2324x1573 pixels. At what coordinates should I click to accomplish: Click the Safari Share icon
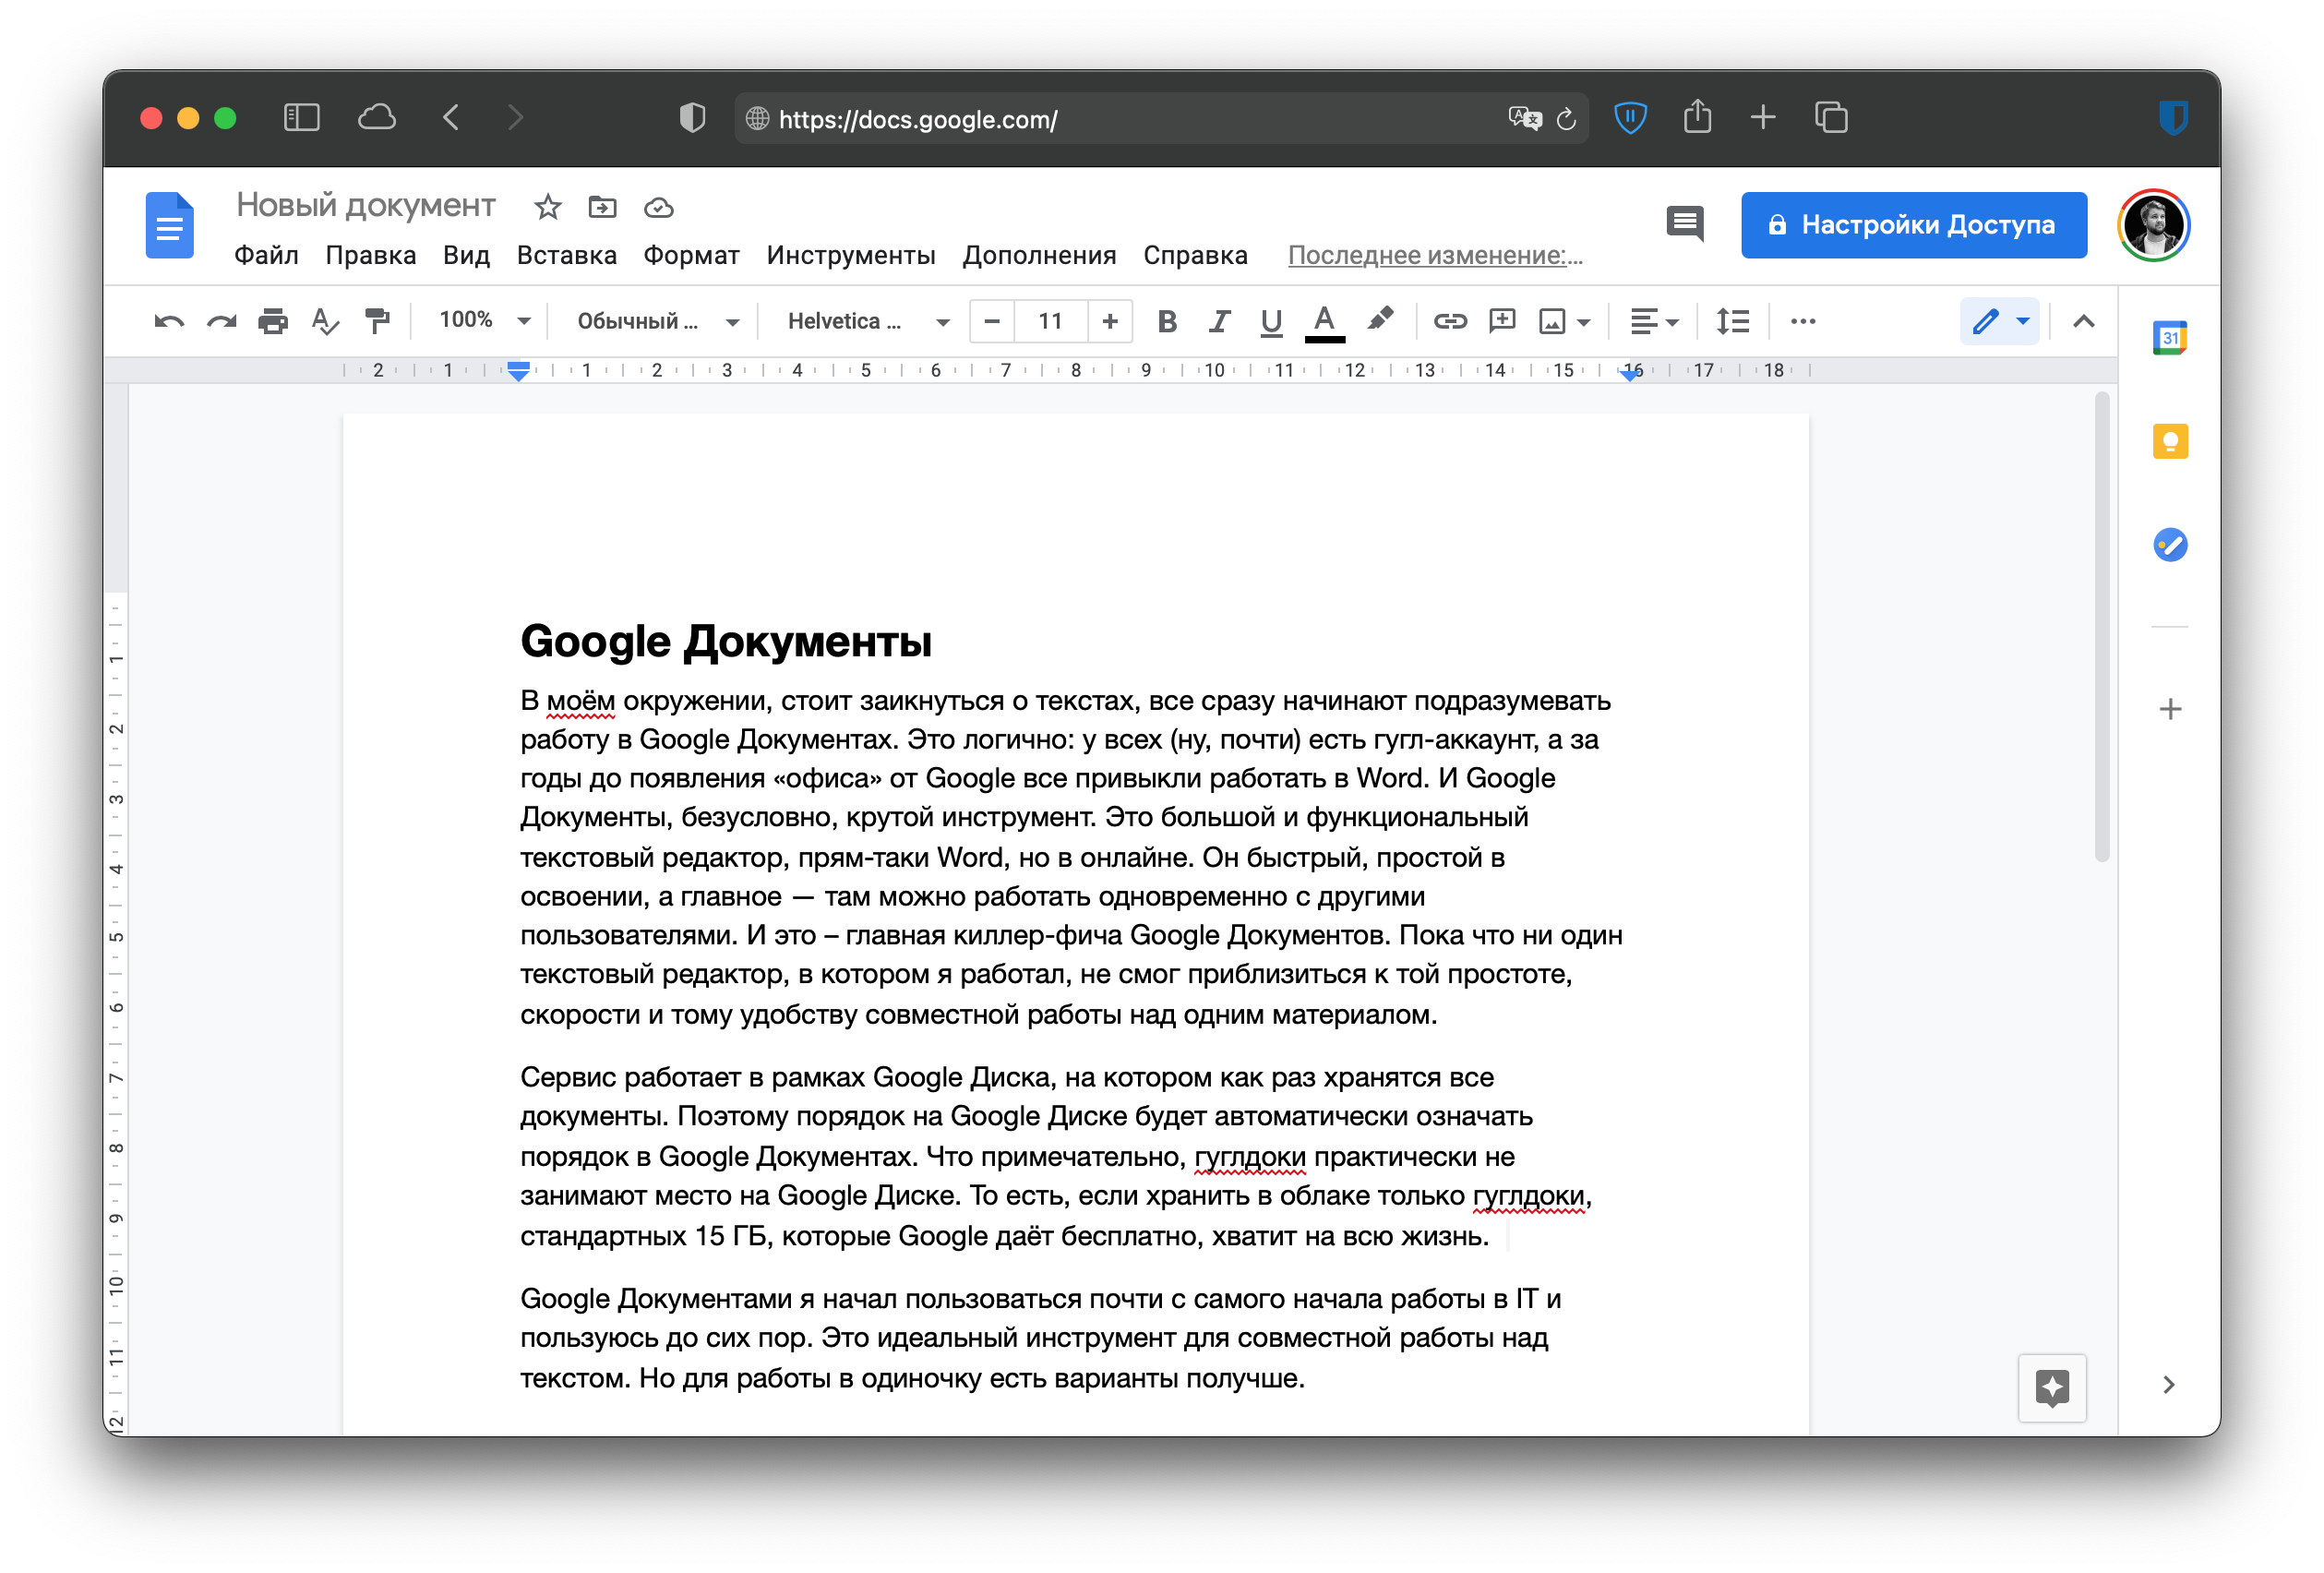point(1697,117)
